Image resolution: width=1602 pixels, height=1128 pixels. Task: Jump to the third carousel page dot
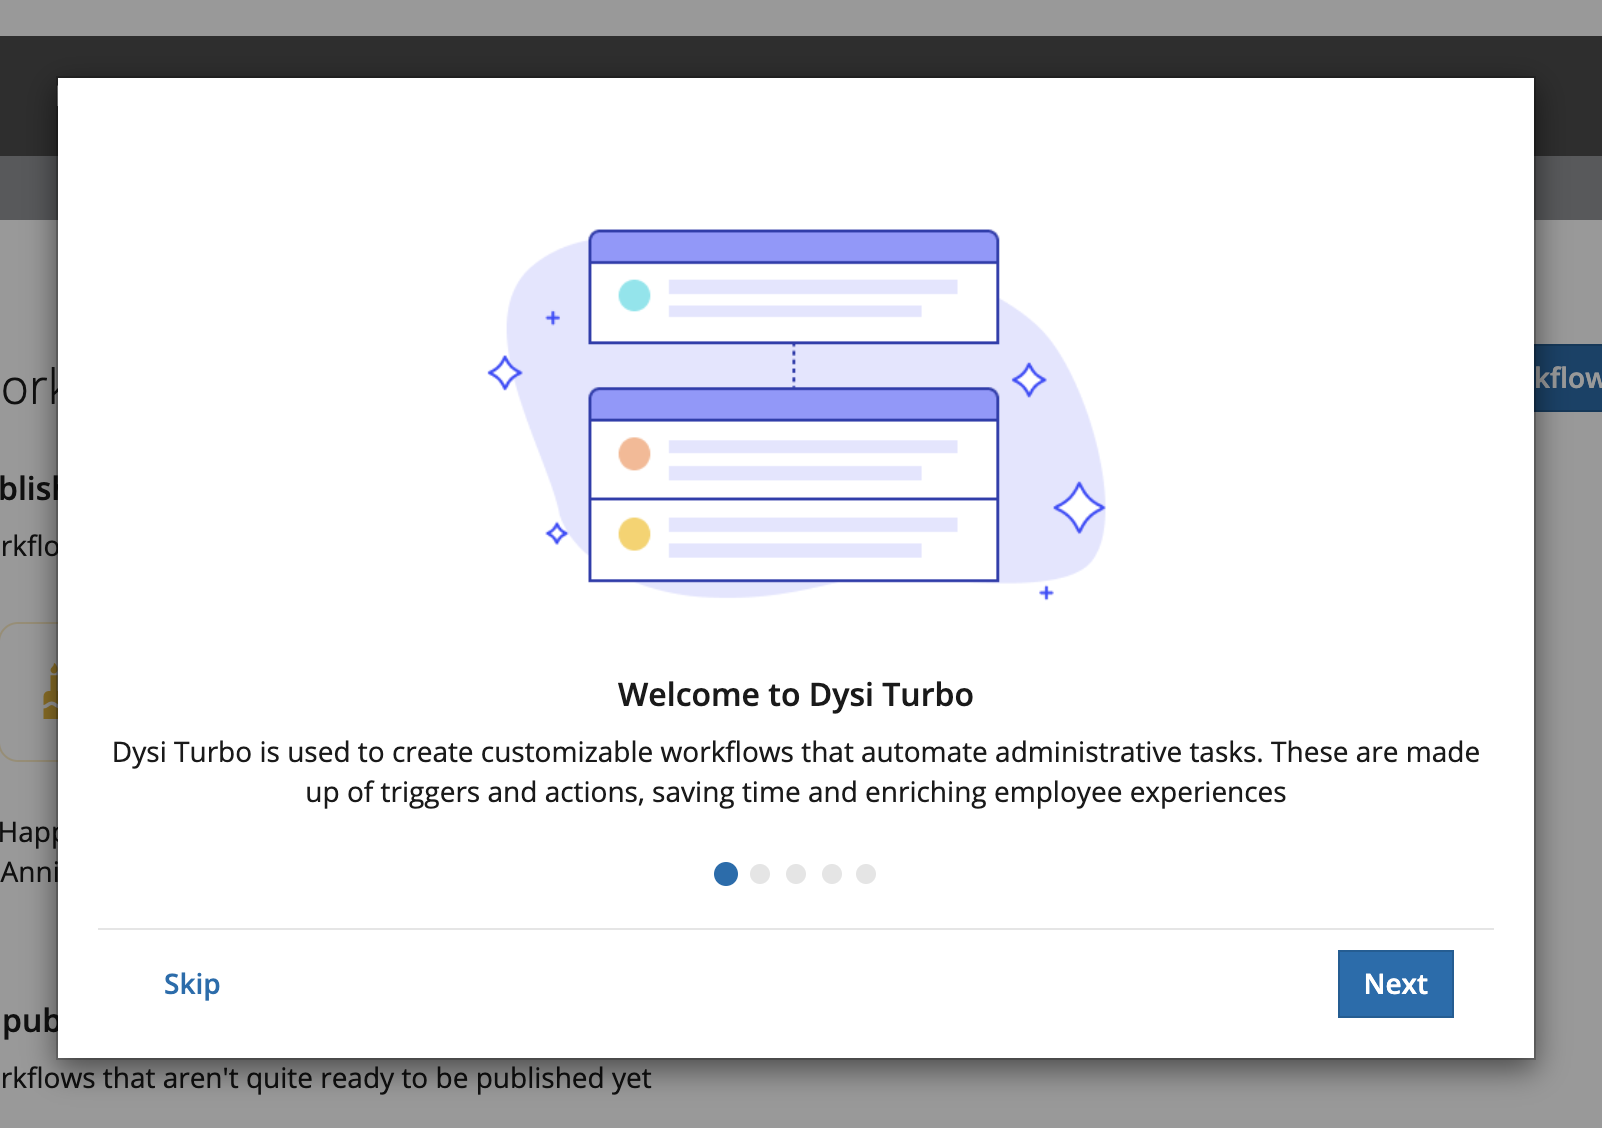click(x=796, y=874)
